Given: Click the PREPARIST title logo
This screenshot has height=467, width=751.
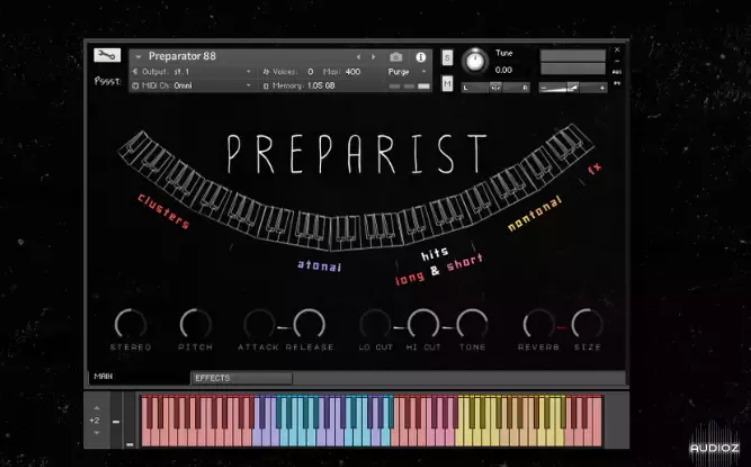Looking at the screenshot, I should coord(357,154).
